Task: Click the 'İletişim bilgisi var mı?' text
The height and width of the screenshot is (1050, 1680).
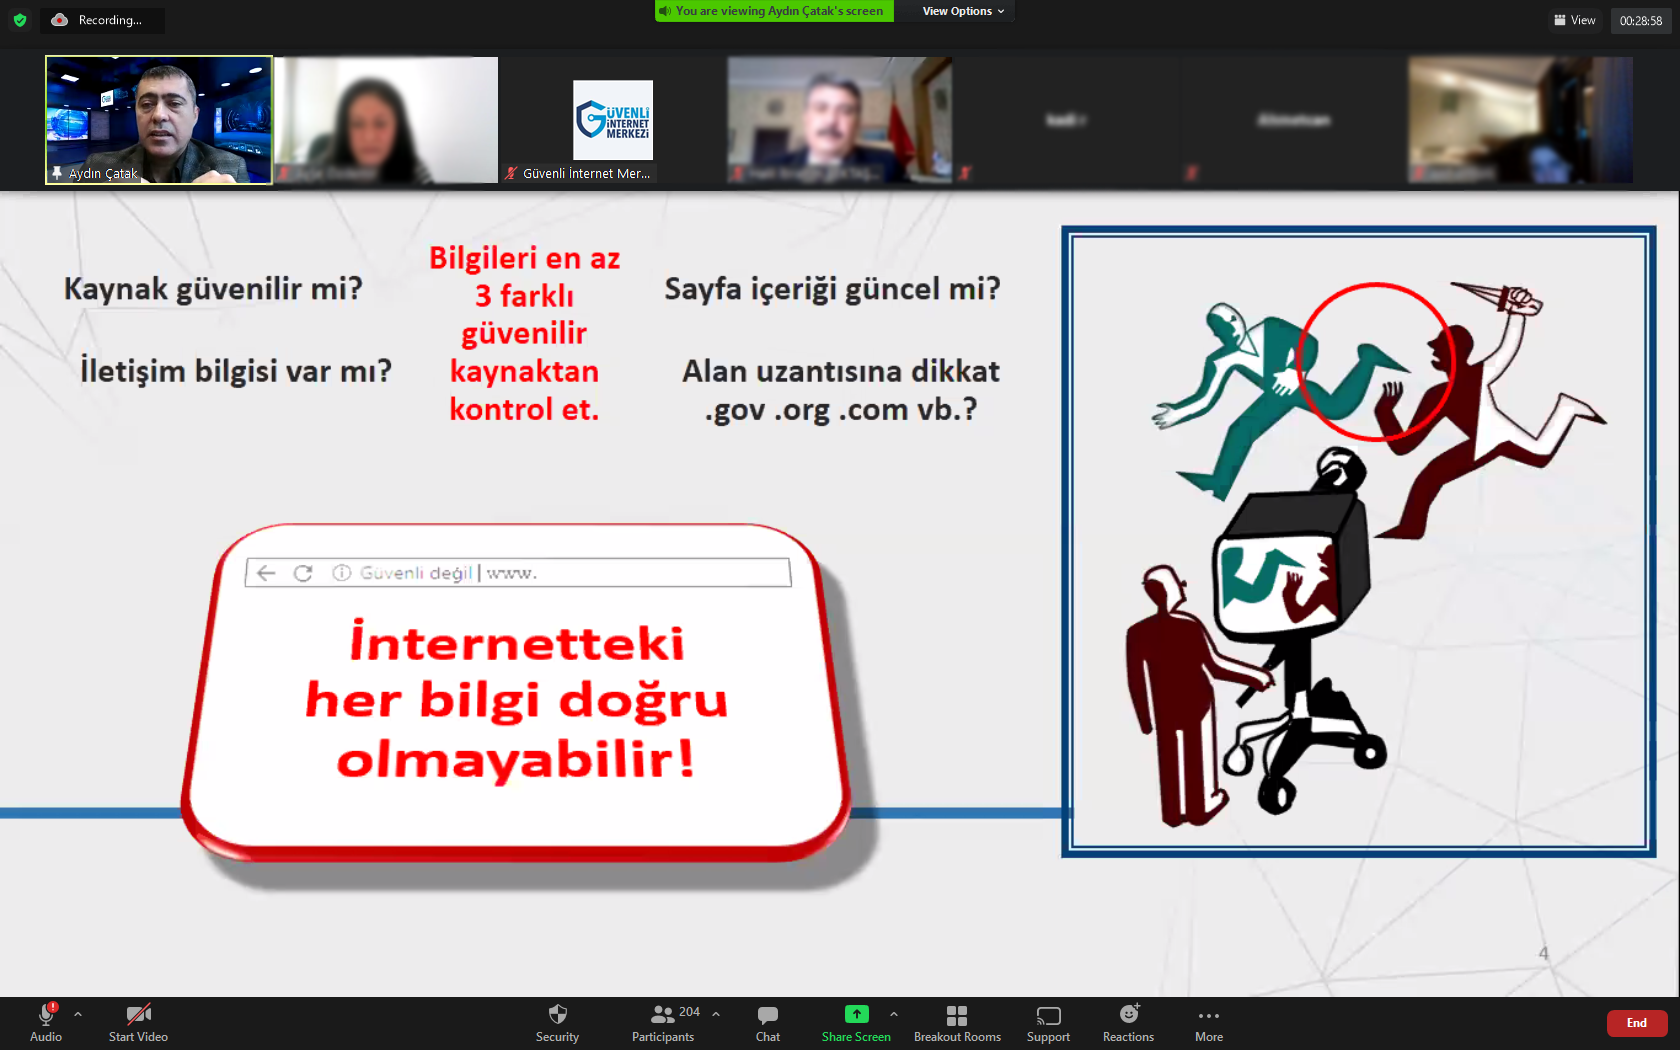Action: click(236, 371)
